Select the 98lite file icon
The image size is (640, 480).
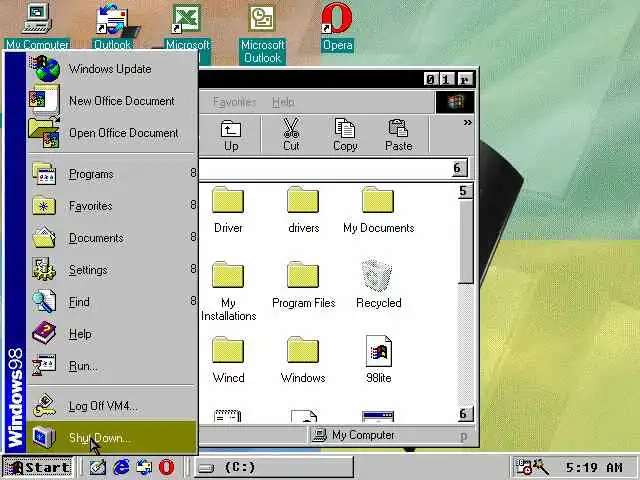tap(378, 360)
